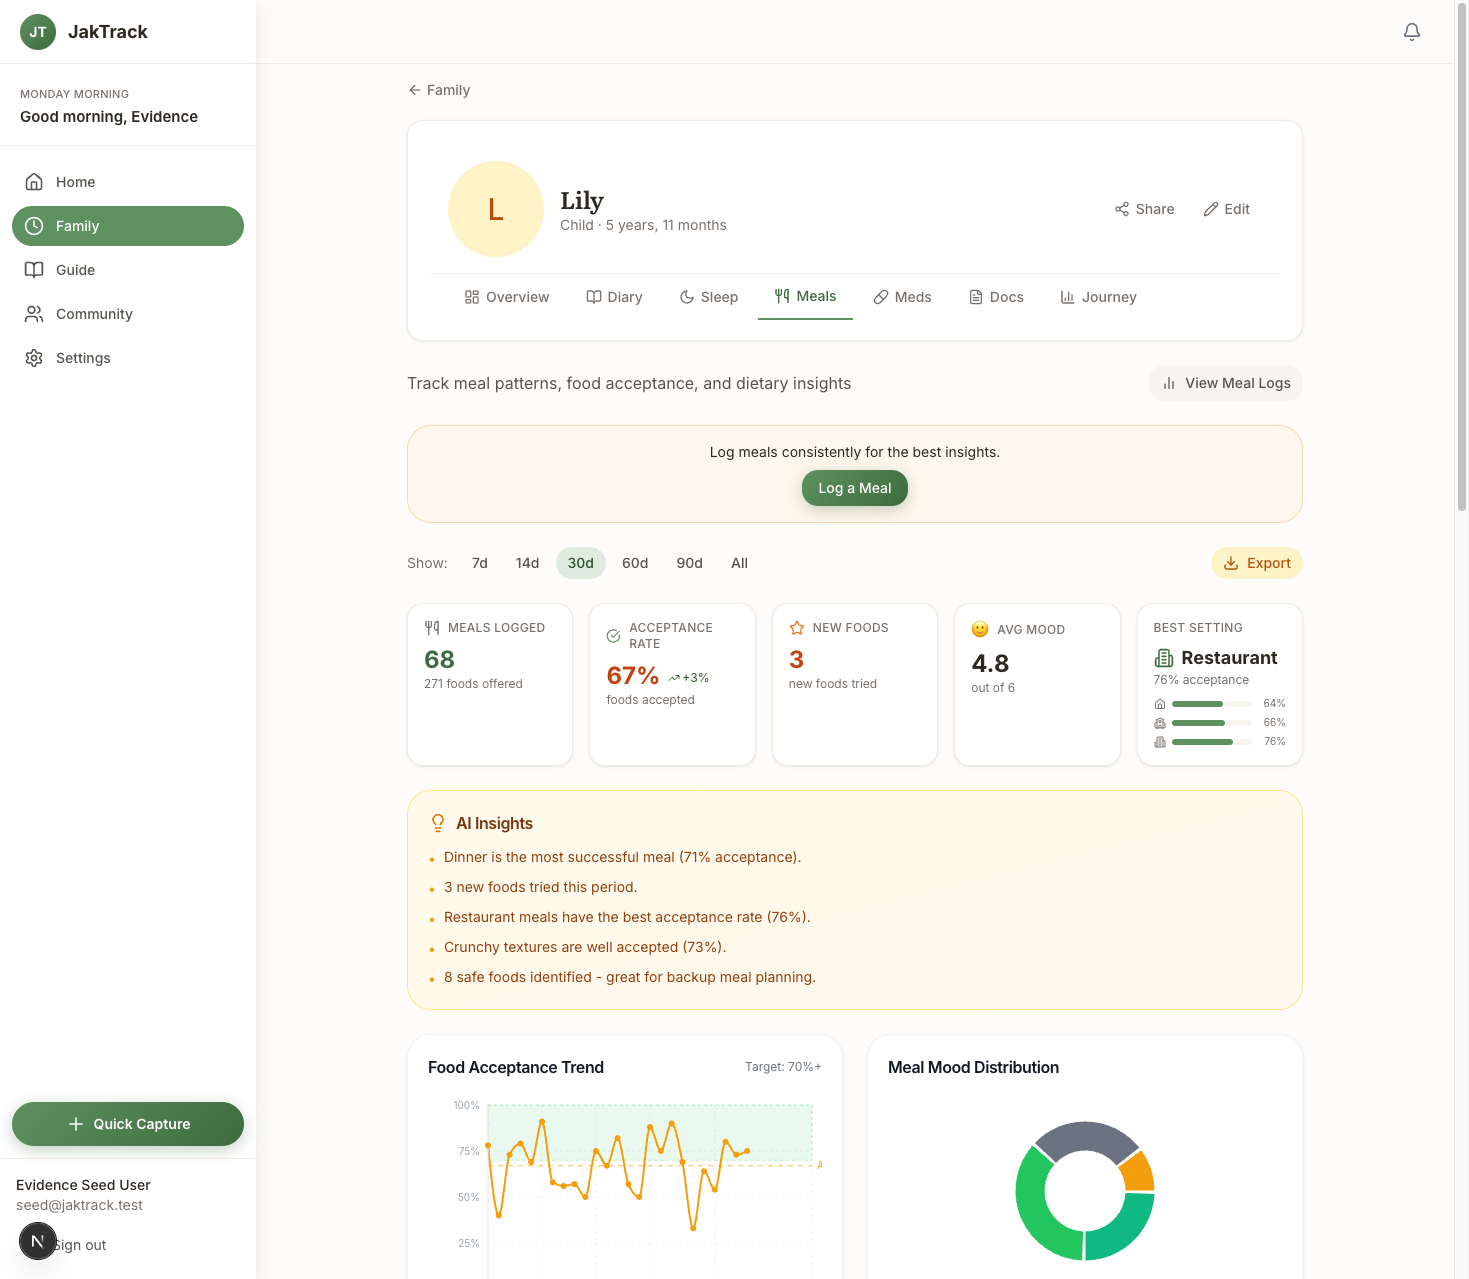
Task: Click the gray donut chart segment
Action: pyautogui.click(x=1085, y=1139)
